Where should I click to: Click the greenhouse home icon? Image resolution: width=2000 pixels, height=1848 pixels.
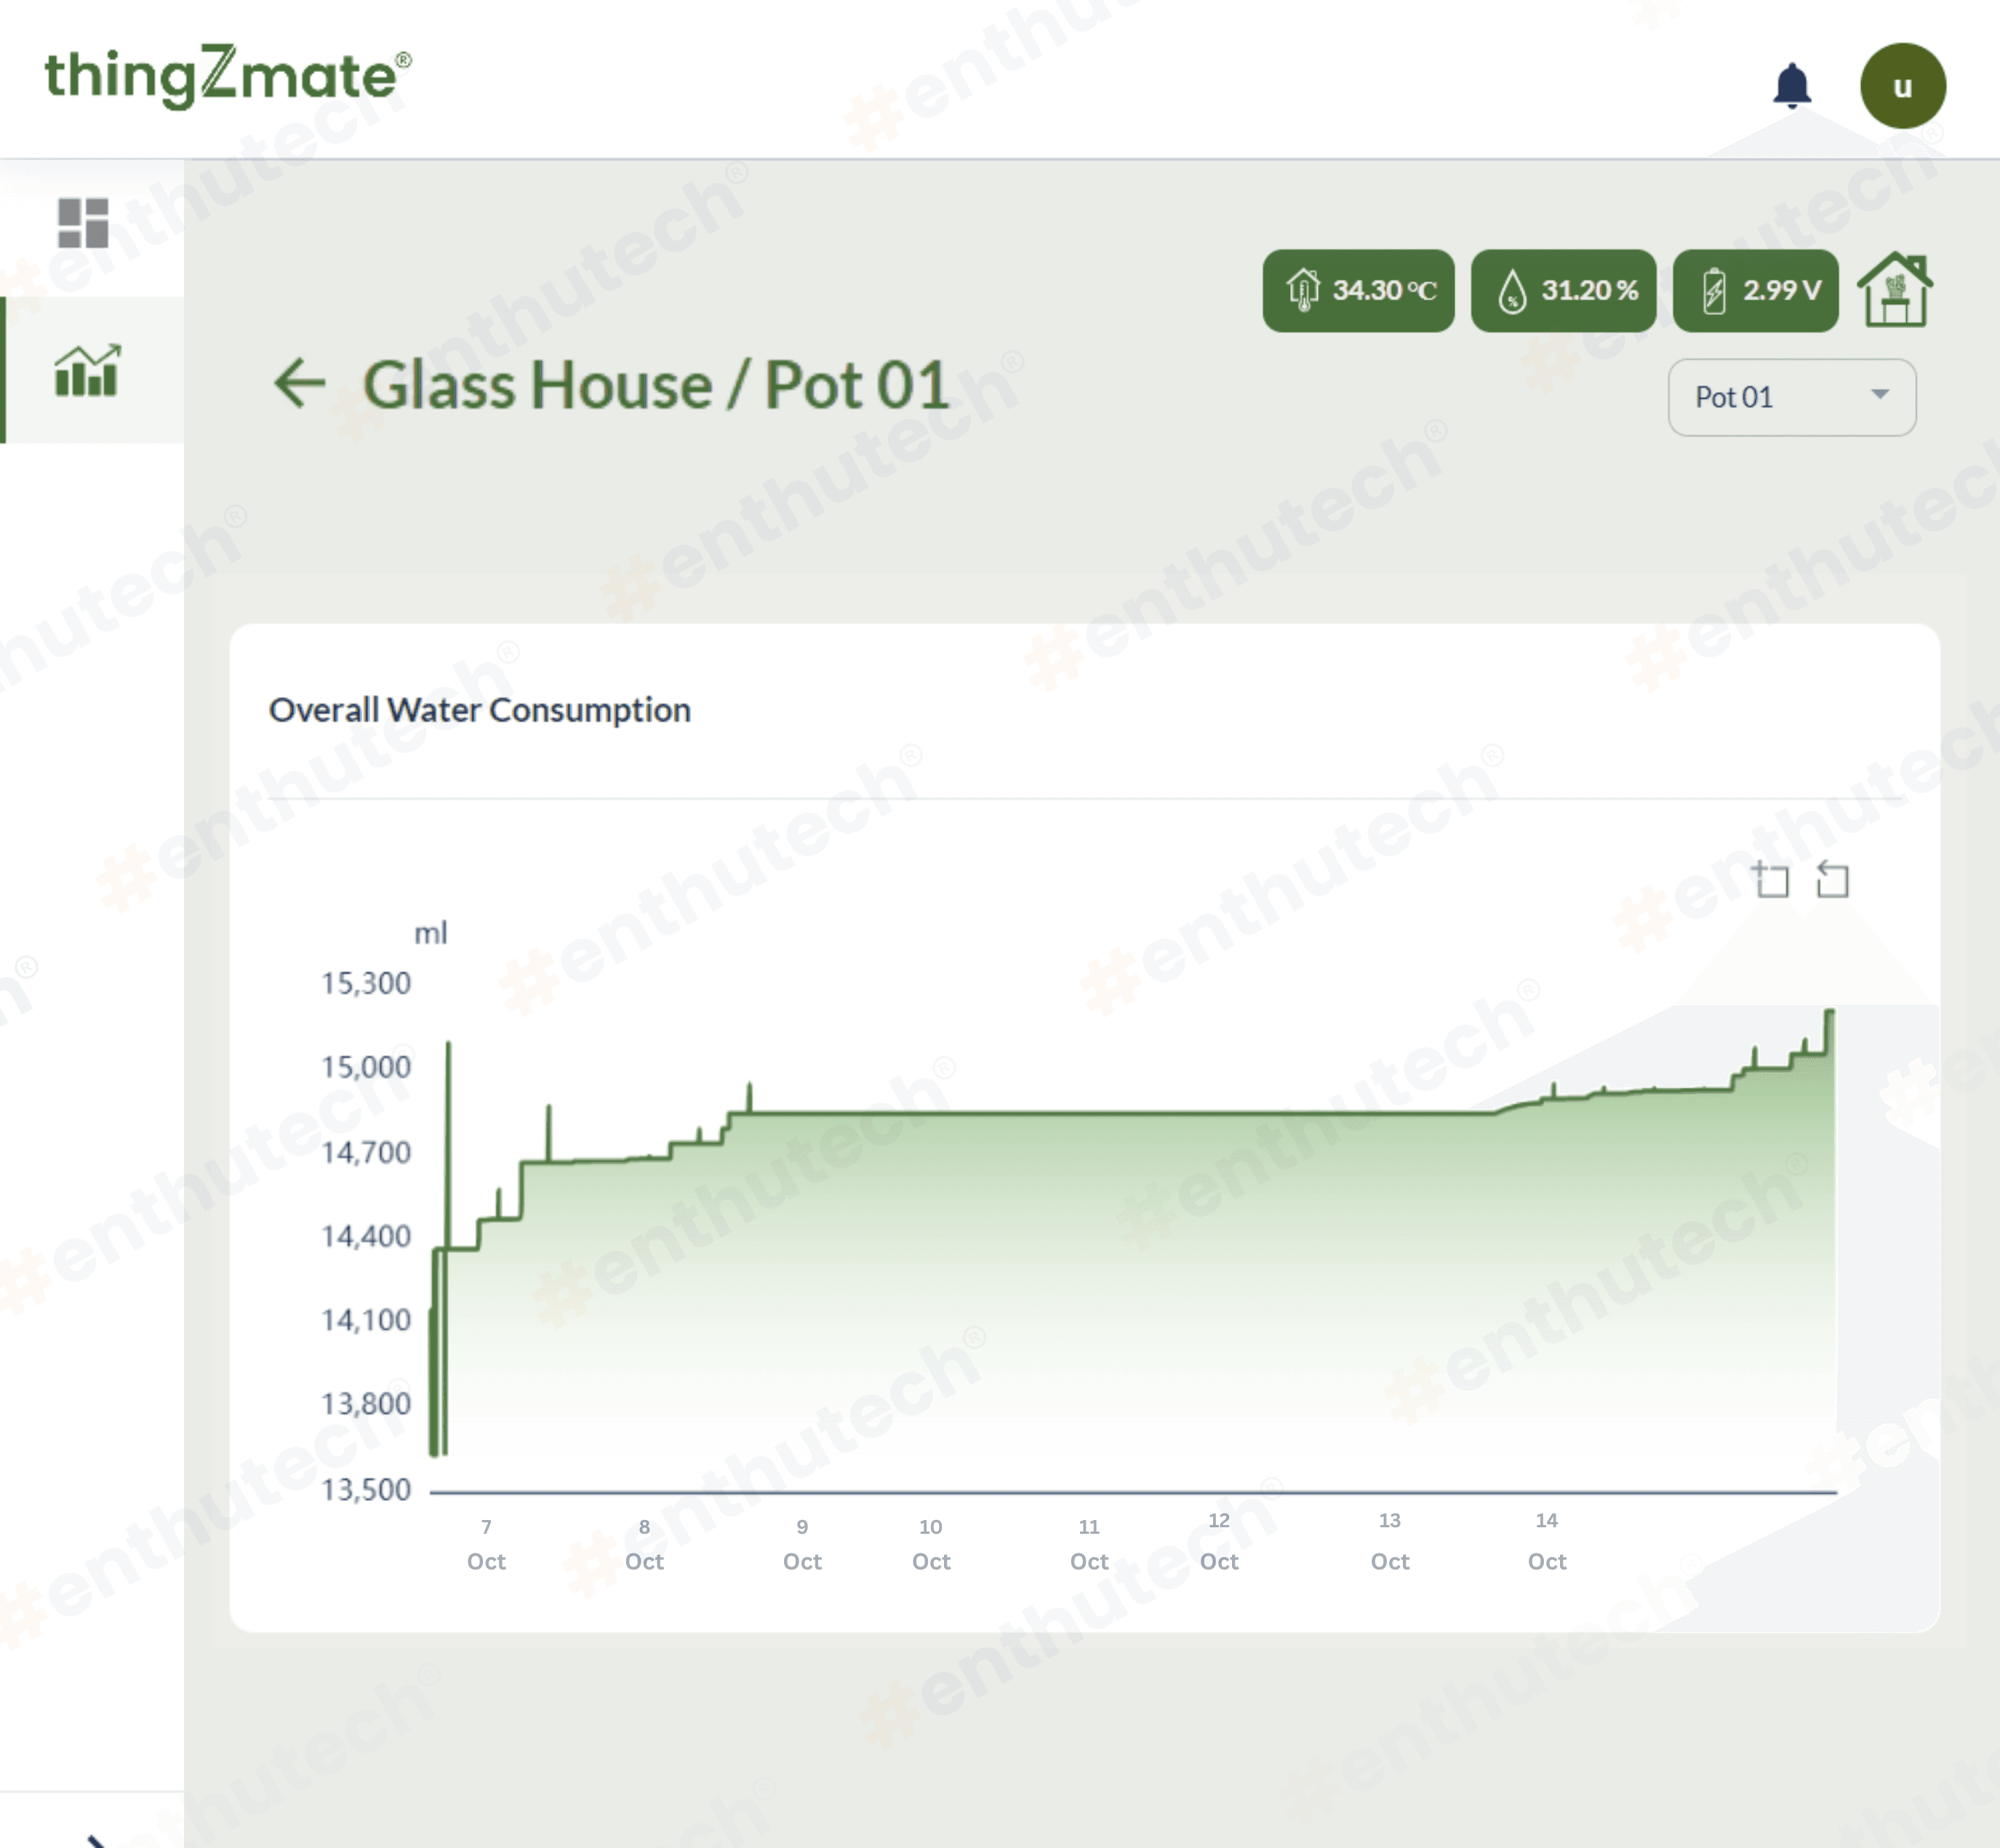(x=1894, y=290)
